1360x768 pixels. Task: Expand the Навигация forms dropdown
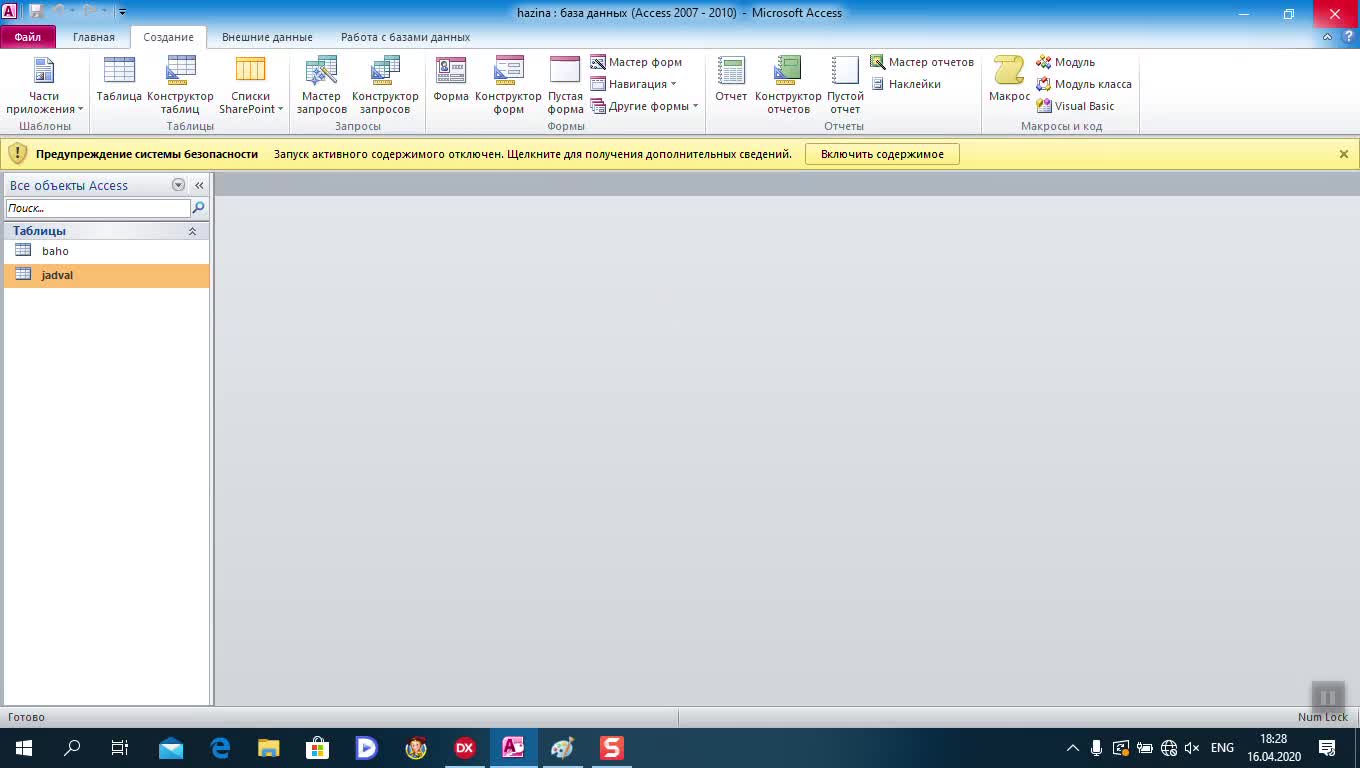point(633,84)
